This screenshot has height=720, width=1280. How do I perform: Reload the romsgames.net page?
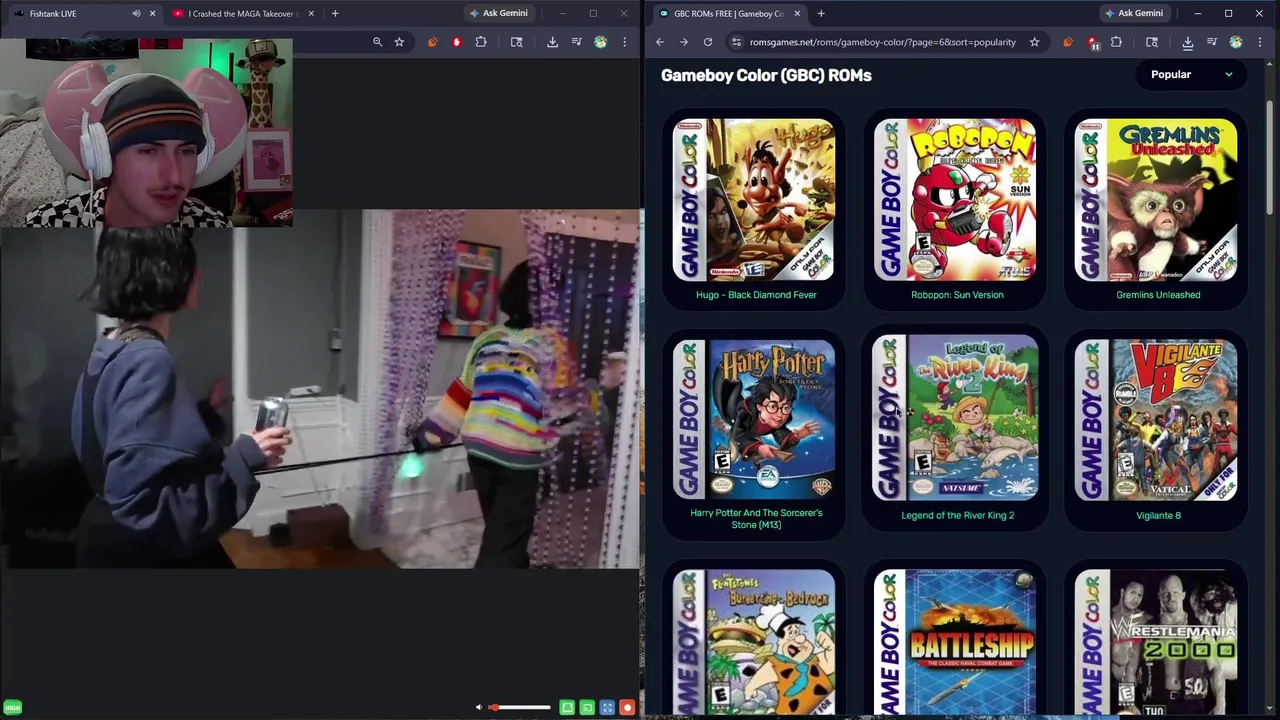pyautogui.click(x=708, y=42)
